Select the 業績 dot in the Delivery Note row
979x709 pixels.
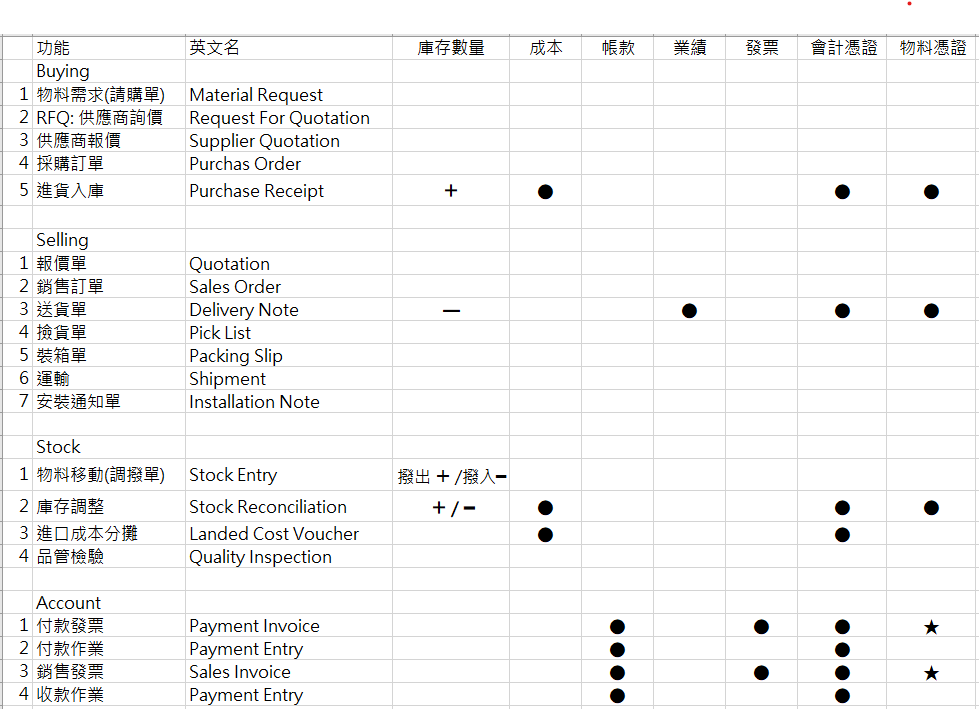(x=689, y=311)
